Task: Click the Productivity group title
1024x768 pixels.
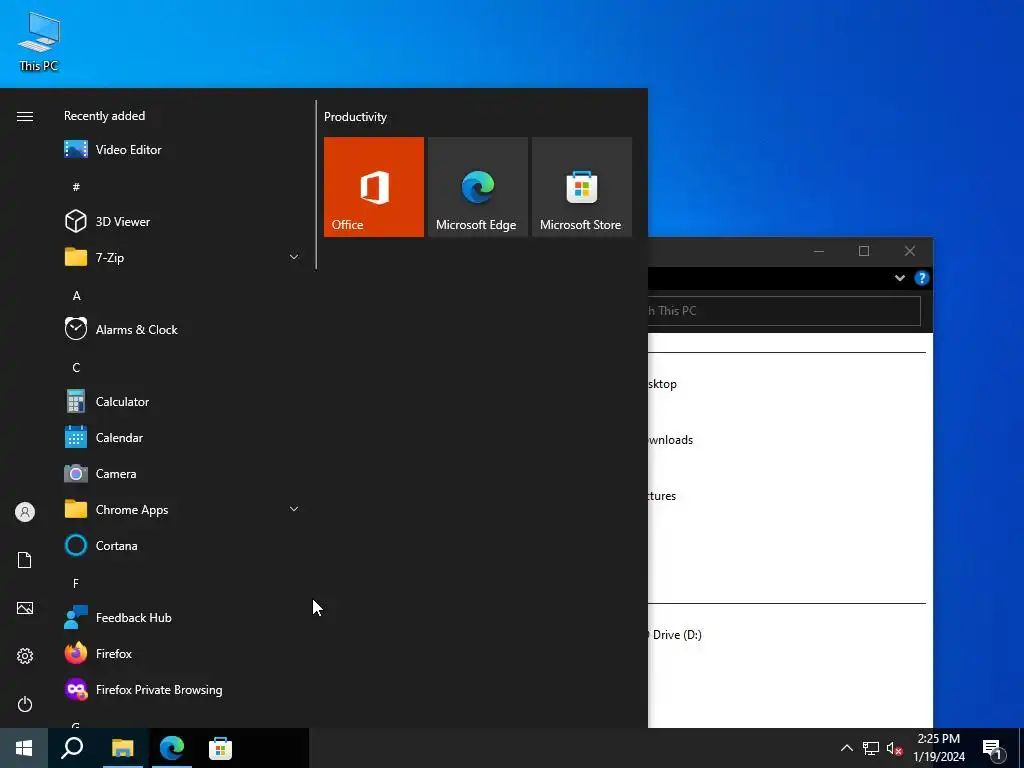Action: click(x=355, y=117)
